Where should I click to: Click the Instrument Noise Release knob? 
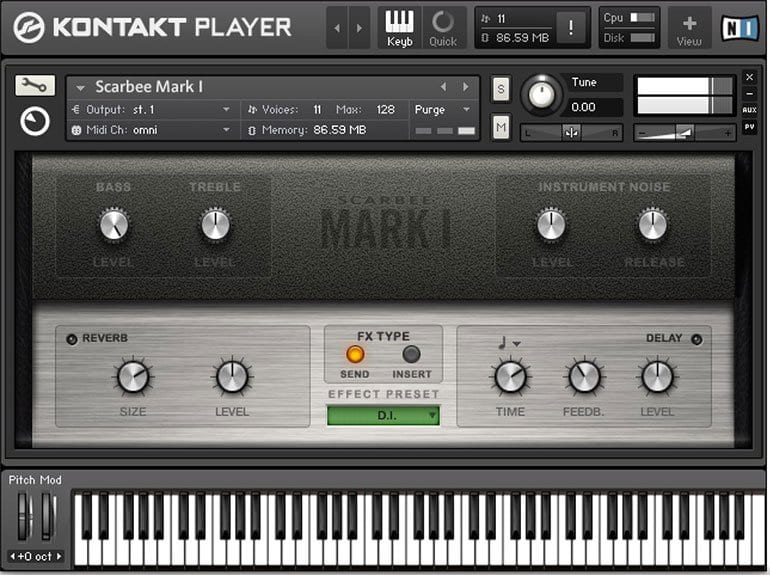653,225
